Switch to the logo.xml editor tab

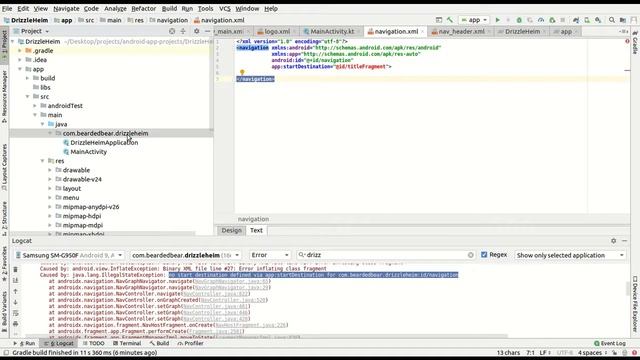click(277, 31)
